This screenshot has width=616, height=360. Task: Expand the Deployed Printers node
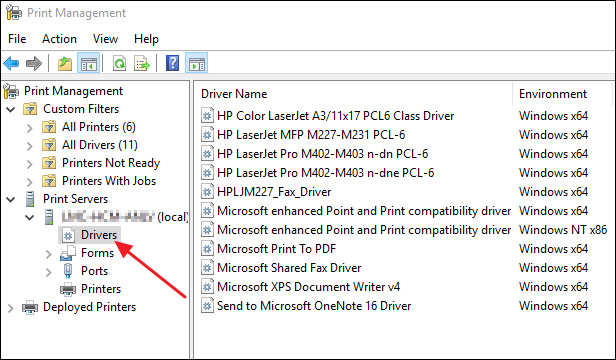pos(11,308)
